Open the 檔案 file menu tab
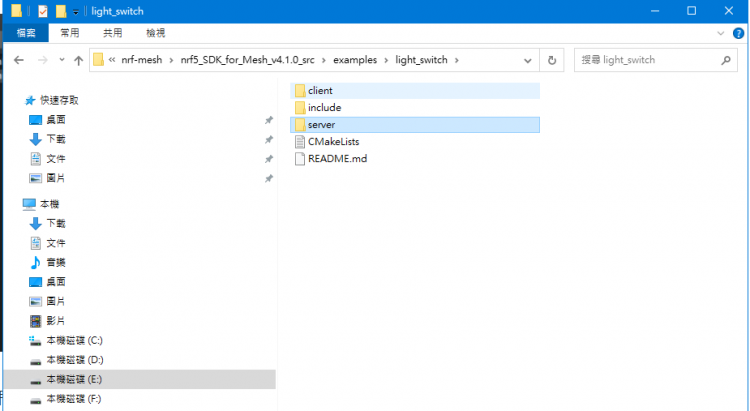The height and width of the screenshot is (411, 750). [25, 33]
